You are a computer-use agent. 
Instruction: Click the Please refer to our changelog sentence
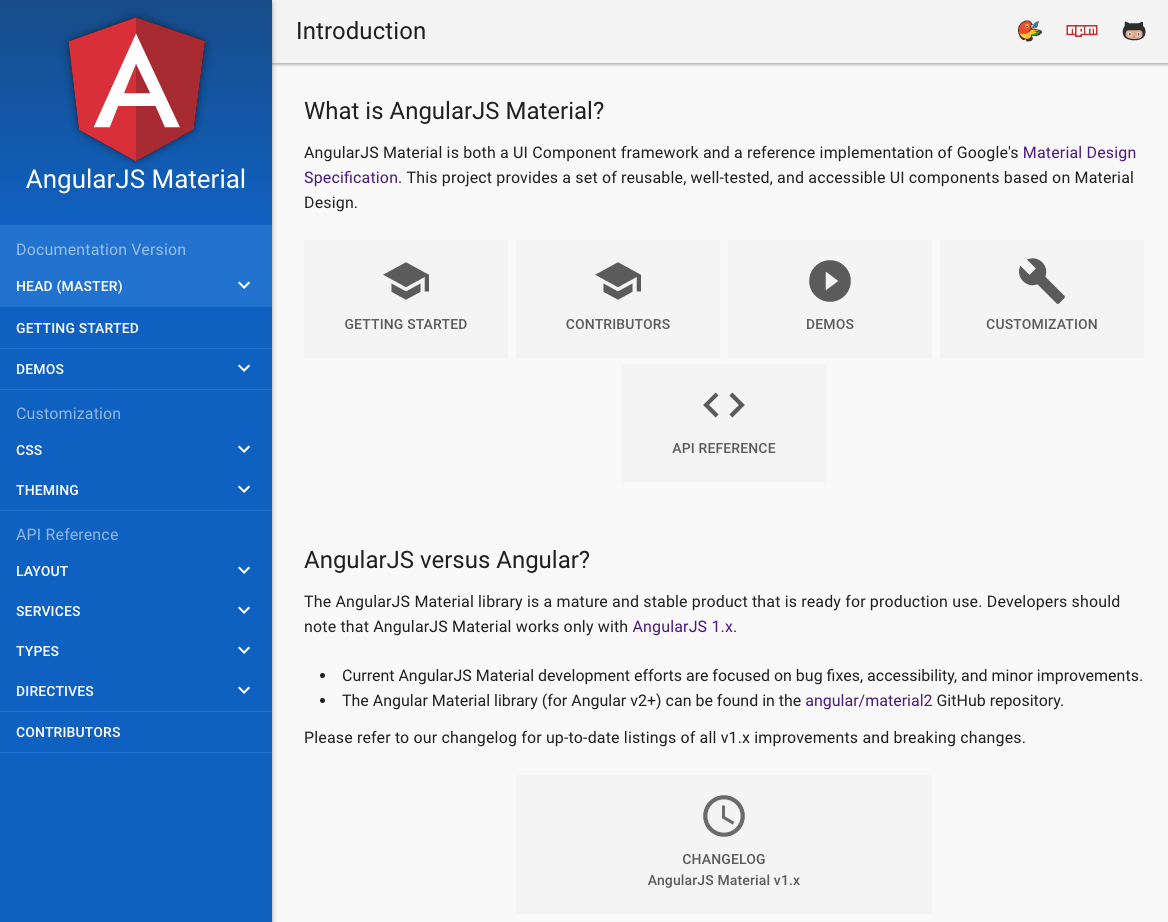tap(664, 738)
